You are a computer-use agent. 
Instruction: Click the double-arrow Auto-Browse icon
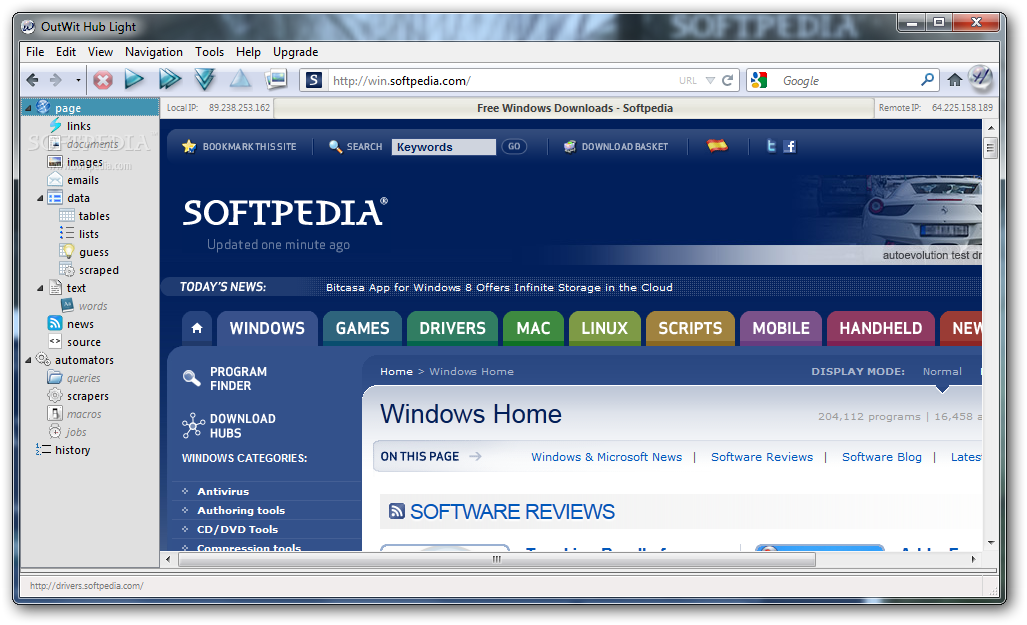click(170, 79)
